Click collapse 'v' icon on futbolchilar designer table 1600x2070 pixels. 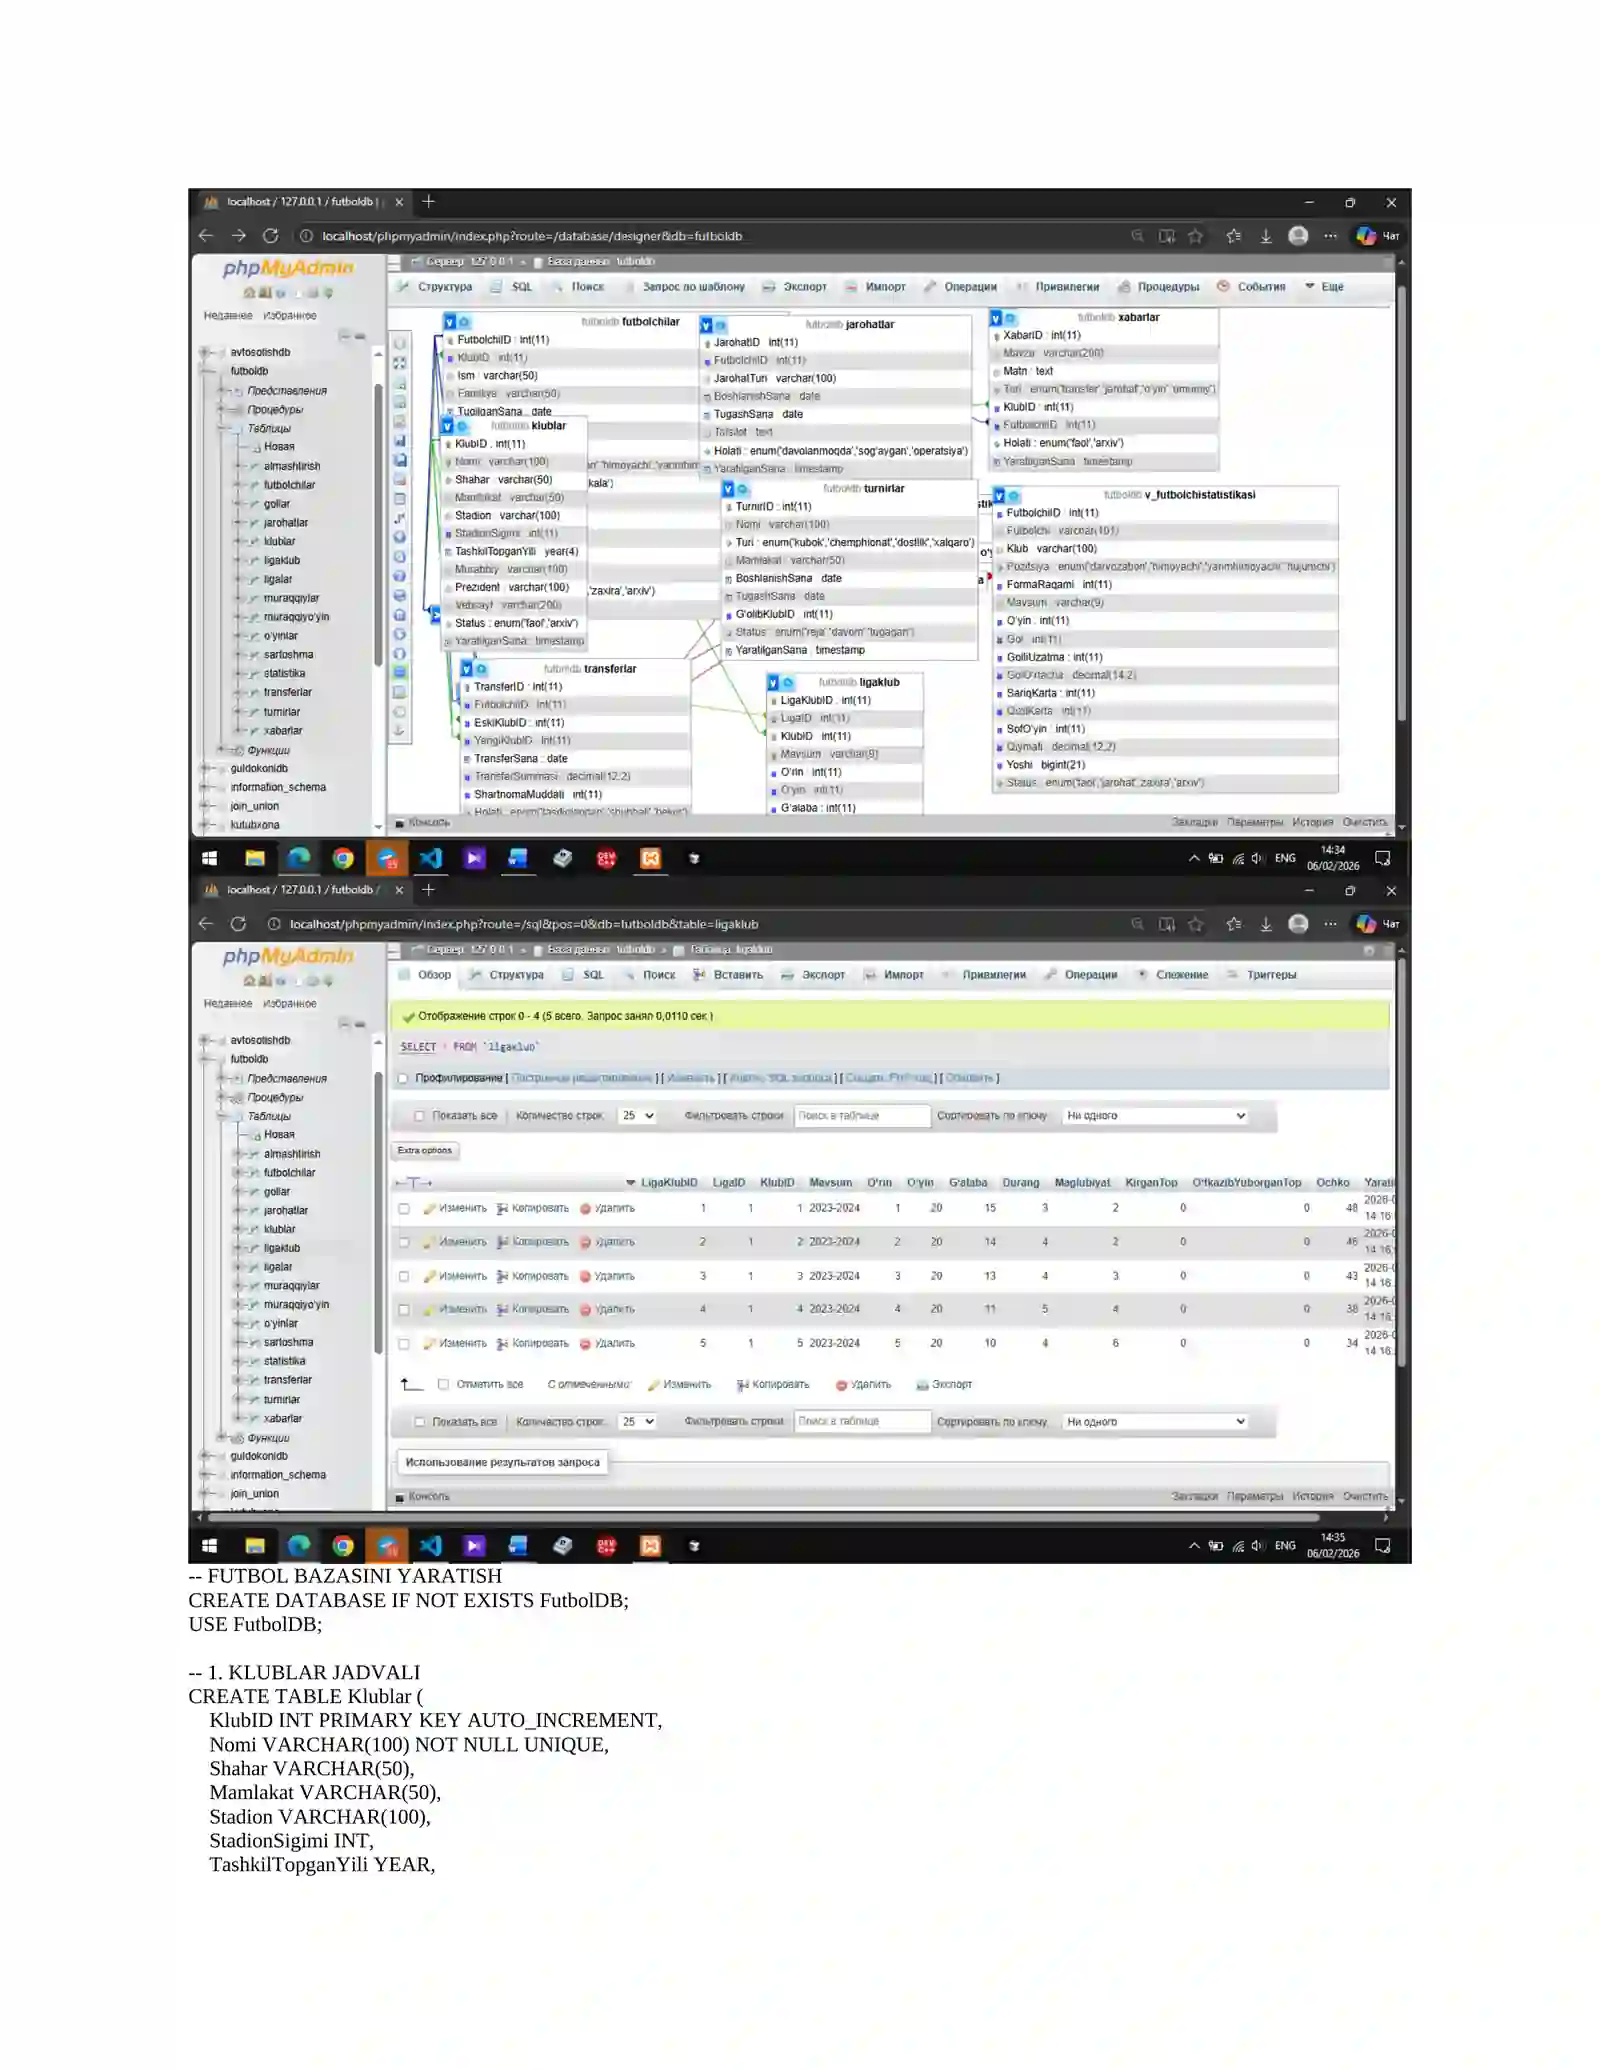[x=450, y=322]
